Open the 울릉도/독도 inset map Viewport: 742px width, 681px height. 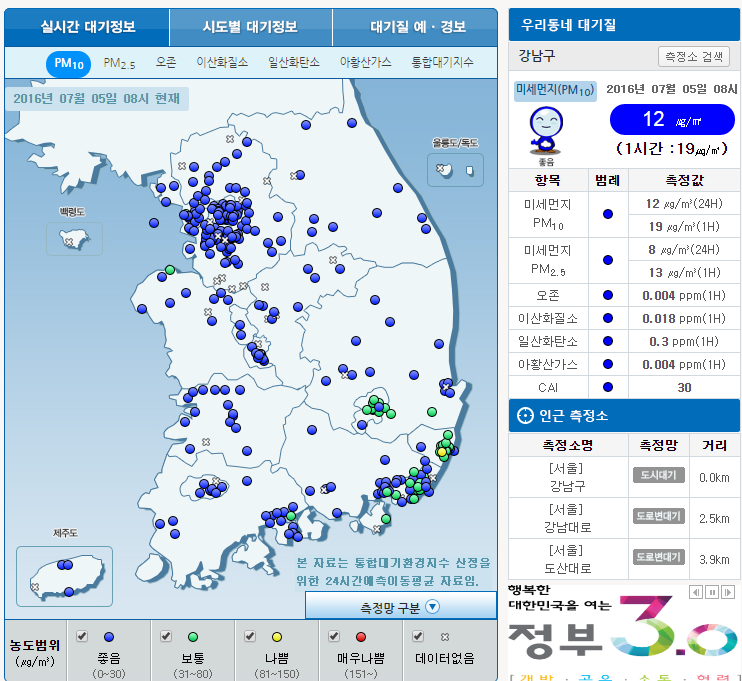pyautogui.click(x=456, y=169)
